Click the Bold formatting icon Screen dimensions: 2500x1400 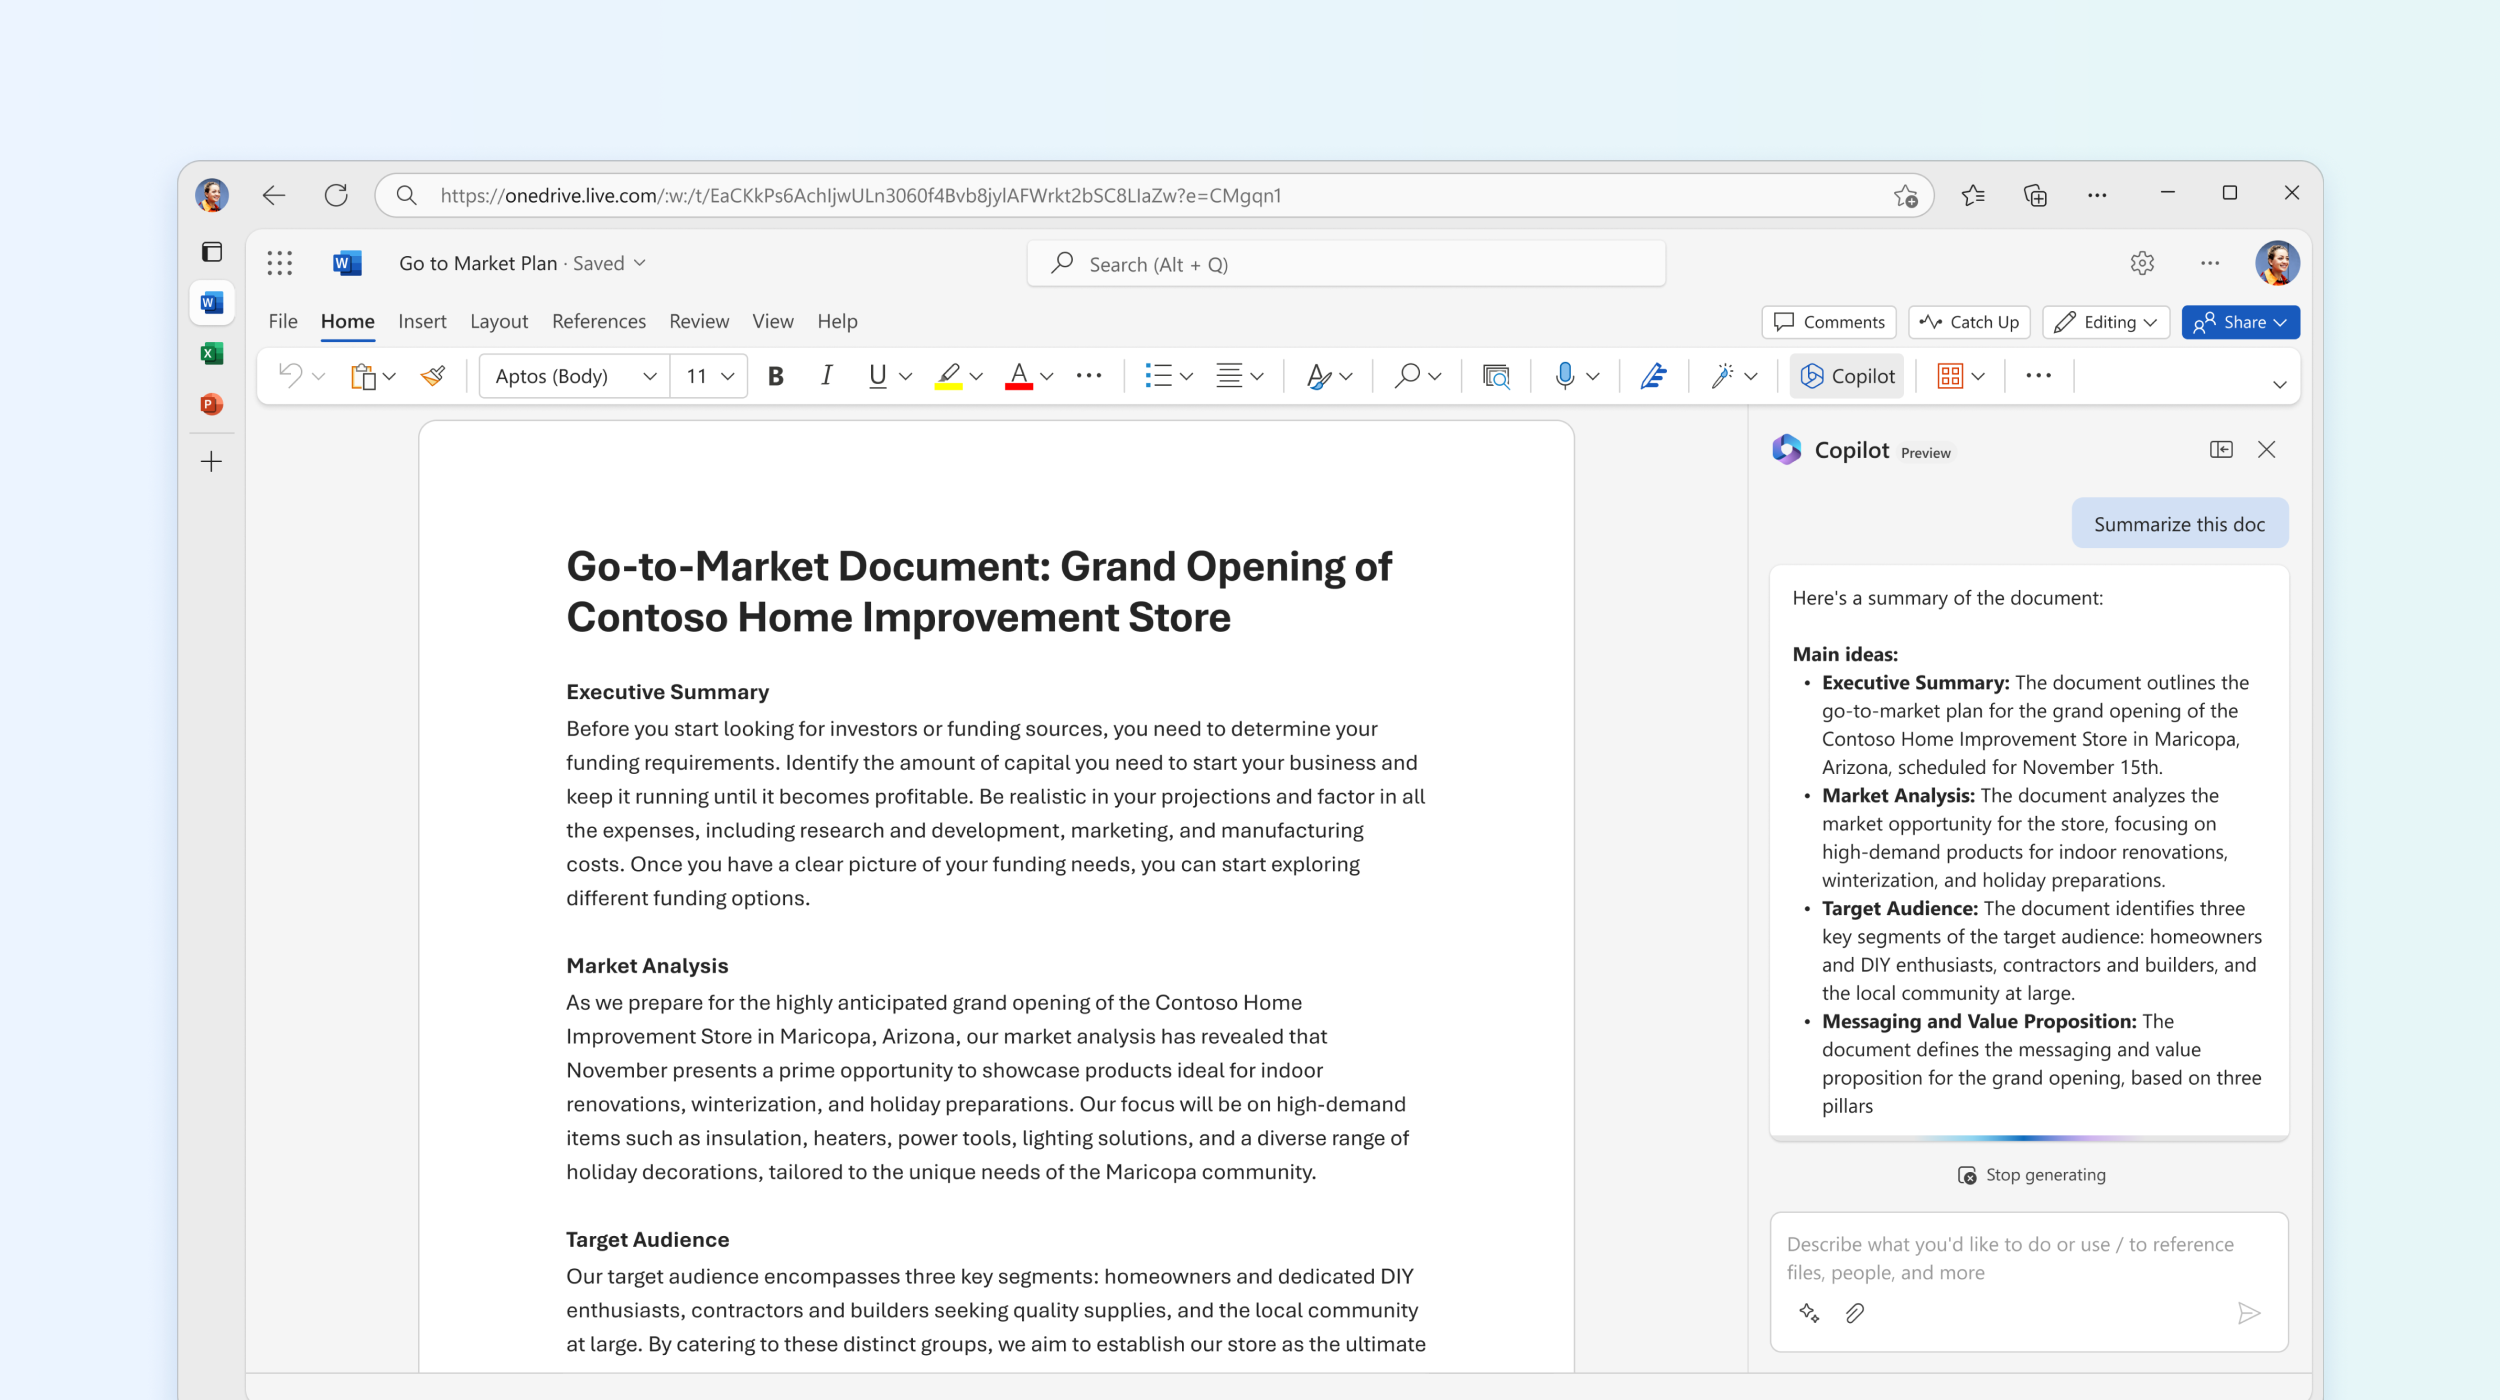point(773,376)
